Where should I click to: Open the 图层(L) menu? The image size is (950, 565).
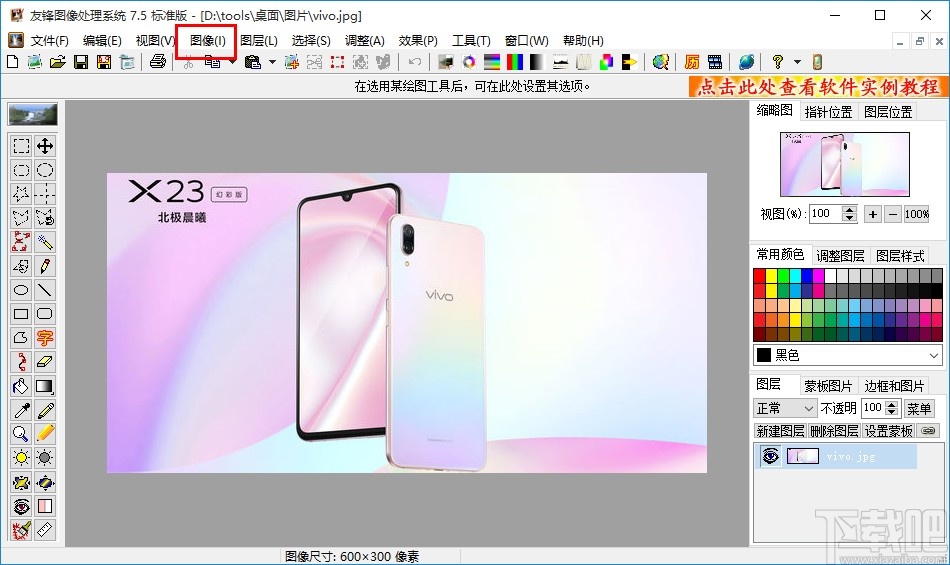click(259, 41)
